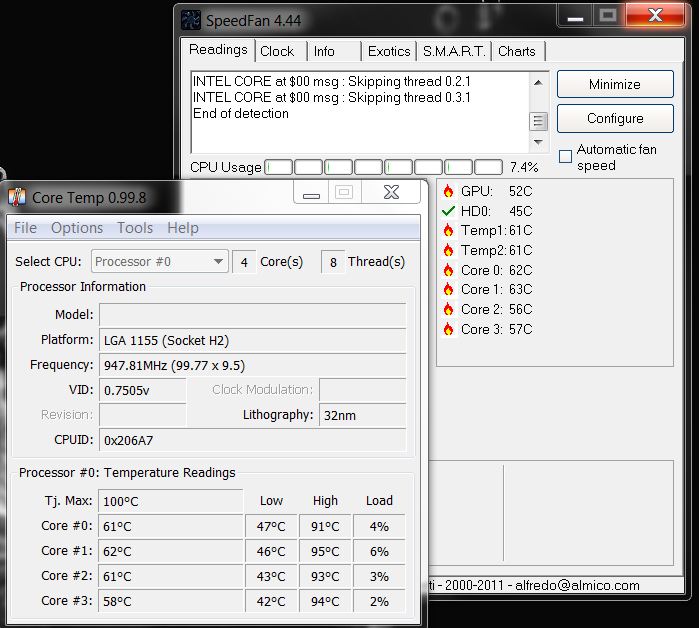Click the Core #3 Load value 2%
699x628 pixels.
pyautogui.click(x=379, y=601)
